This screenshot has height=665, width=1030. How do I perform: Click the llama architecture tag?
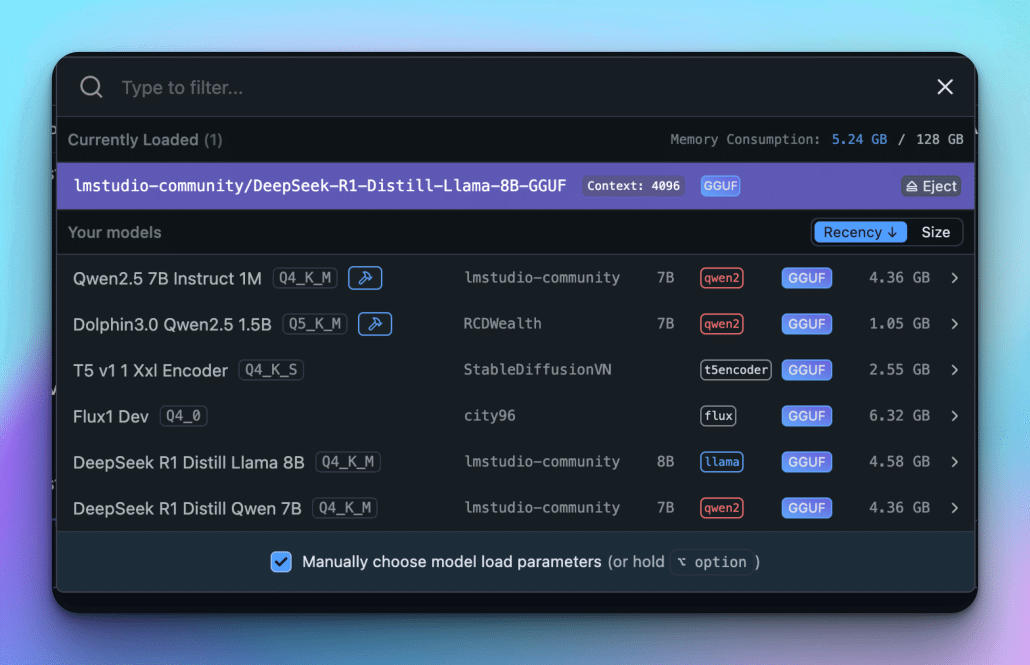721,462
